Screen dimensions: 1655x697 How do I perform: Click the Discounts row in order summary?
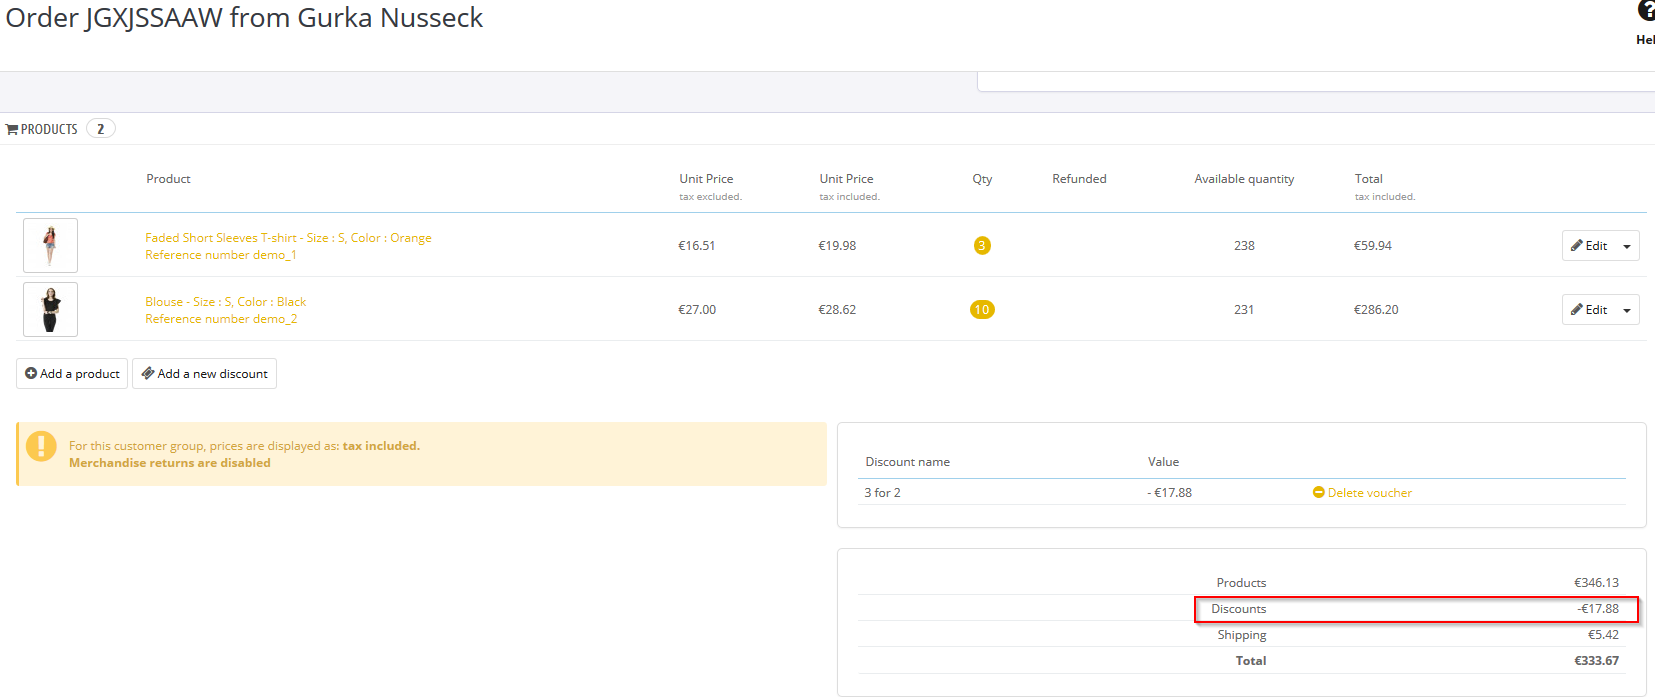click(x=1415, y=609)
